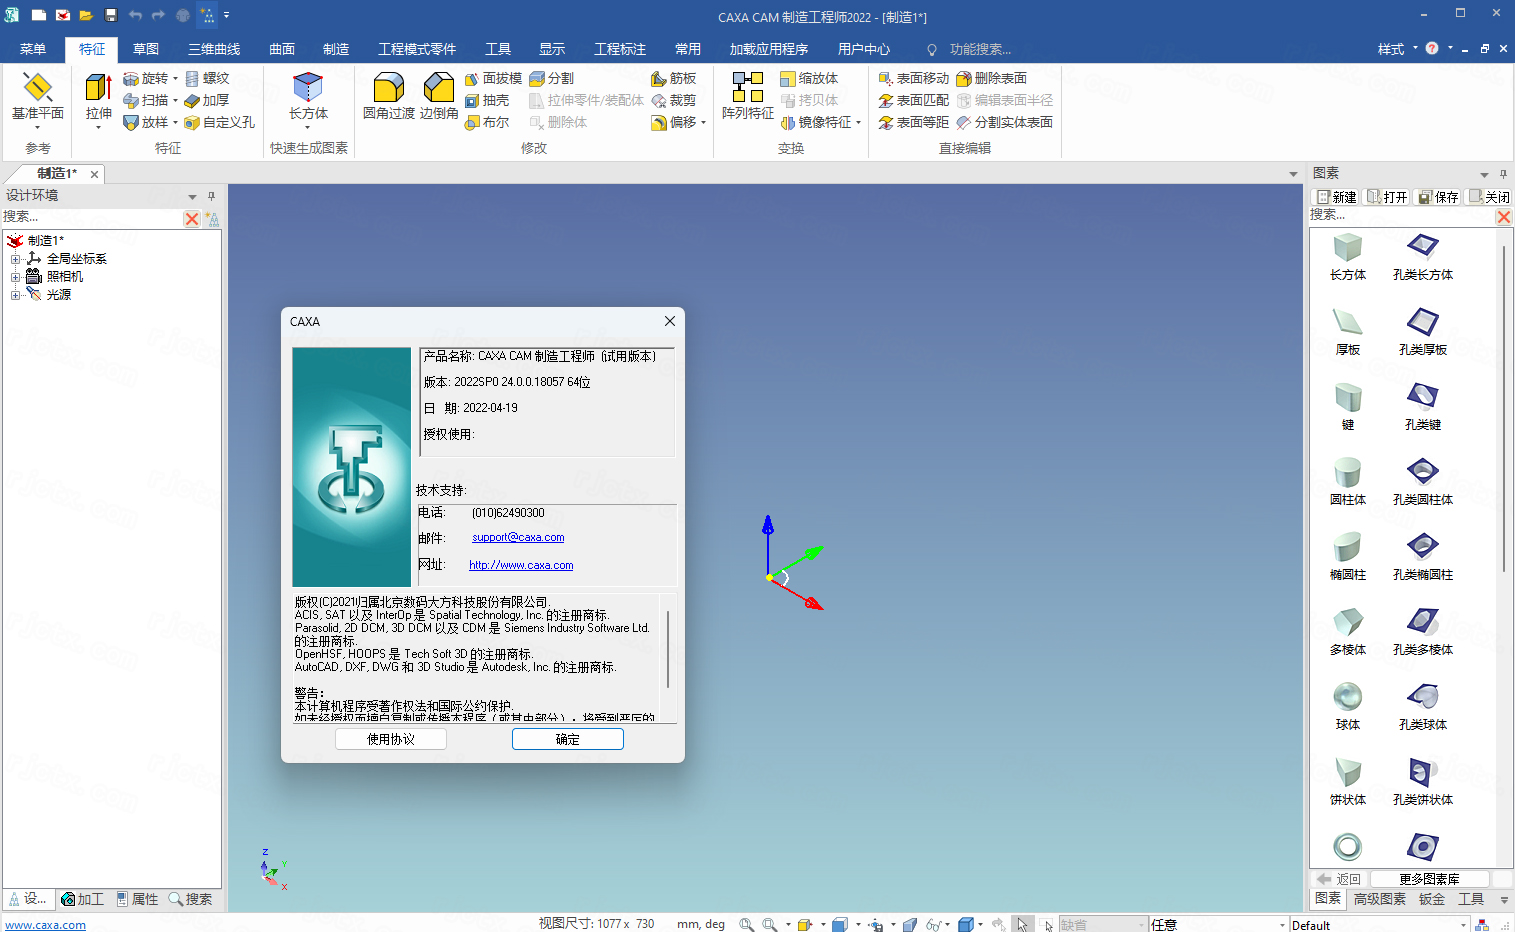1515x932 pixels.
Task: Pin the 设计环境 panel
Action: coord(211,196)
